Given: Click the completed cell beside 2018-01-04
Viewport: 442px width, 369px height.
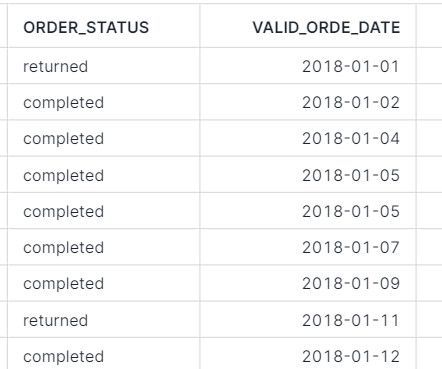Looking at the screenshot, I should (104, 138).
